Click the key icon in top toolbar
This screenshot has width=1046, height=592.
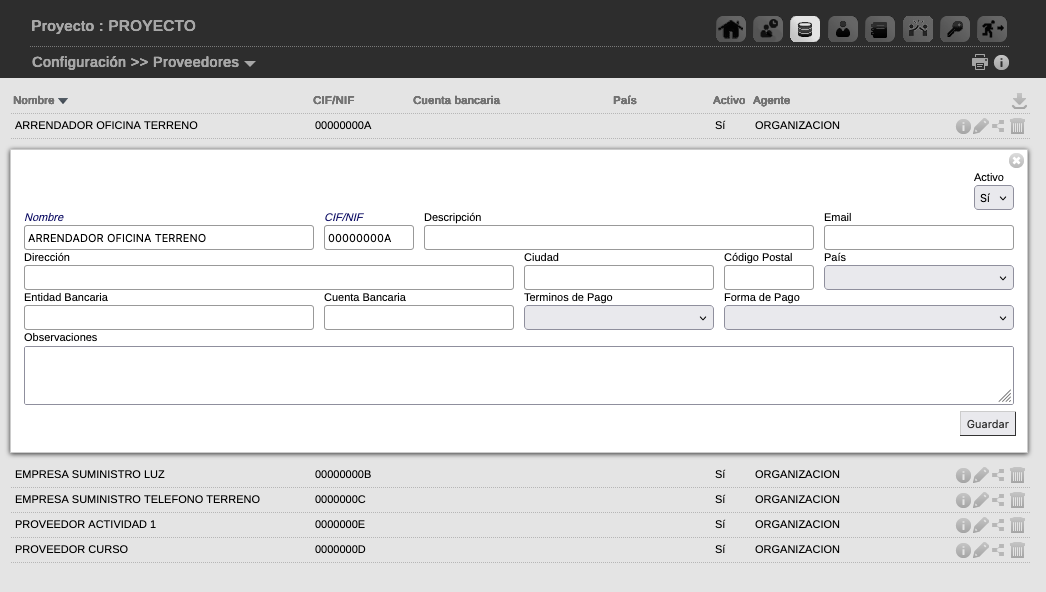click(955, 29)
